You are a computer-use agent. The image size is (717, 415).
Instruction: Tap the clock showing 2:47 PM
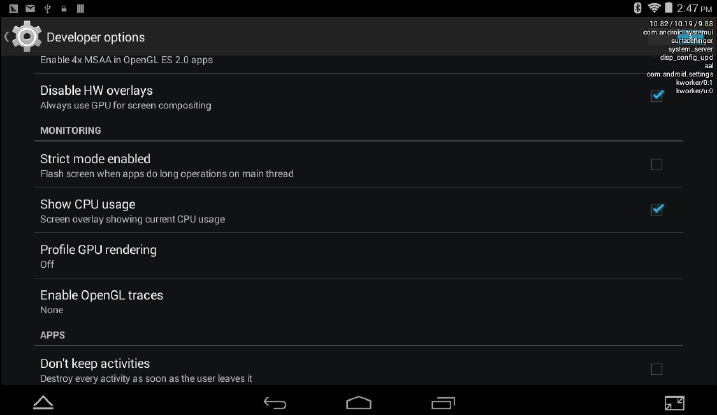coord(694,8)
